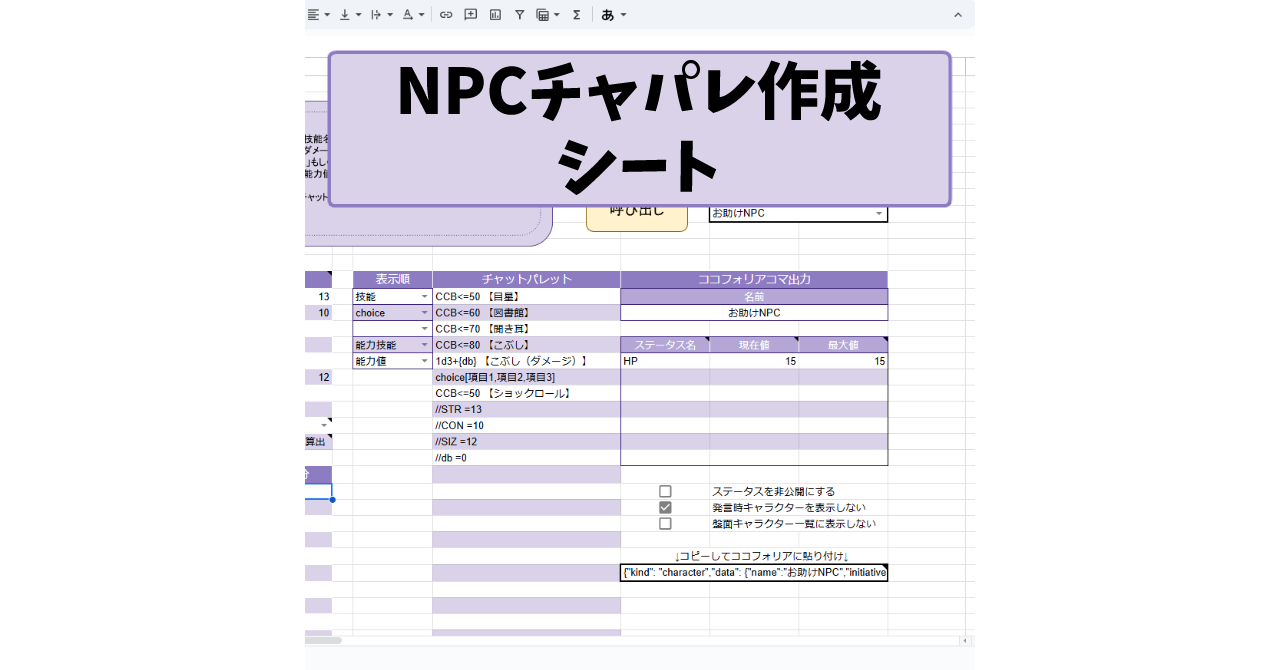Insert a comment using the comment icon
This screenshot has width=1280, height=670.
(x=470, y=15)
